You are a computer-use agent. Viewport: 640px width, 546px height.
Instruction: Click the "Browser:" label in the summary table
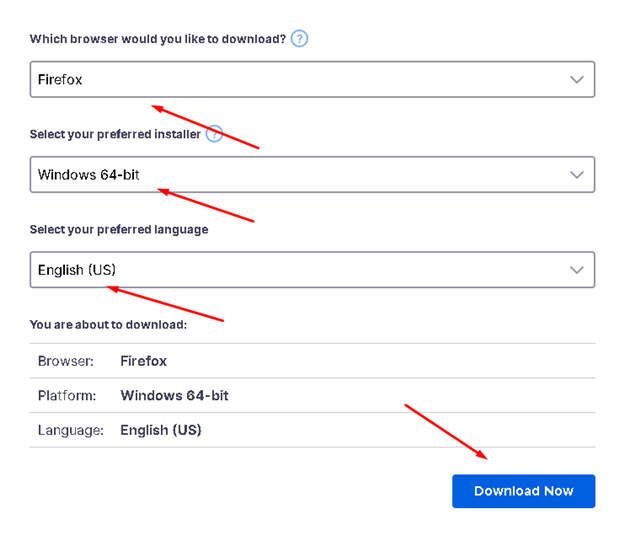(x=66, y=361)
